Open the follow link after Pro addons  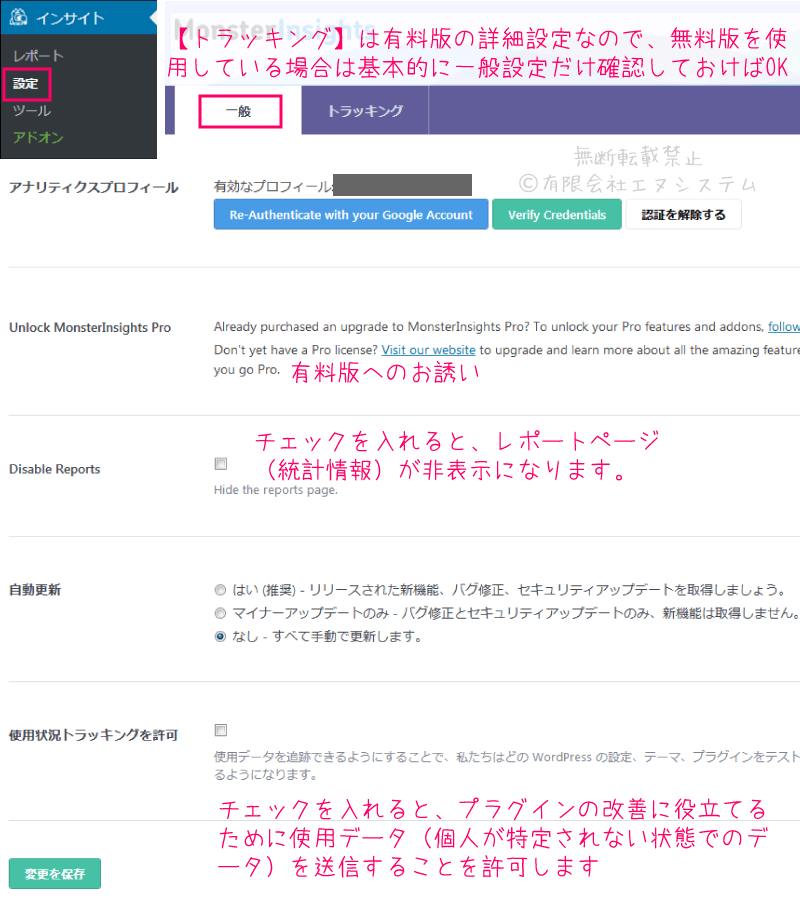(x=784, y=327)
